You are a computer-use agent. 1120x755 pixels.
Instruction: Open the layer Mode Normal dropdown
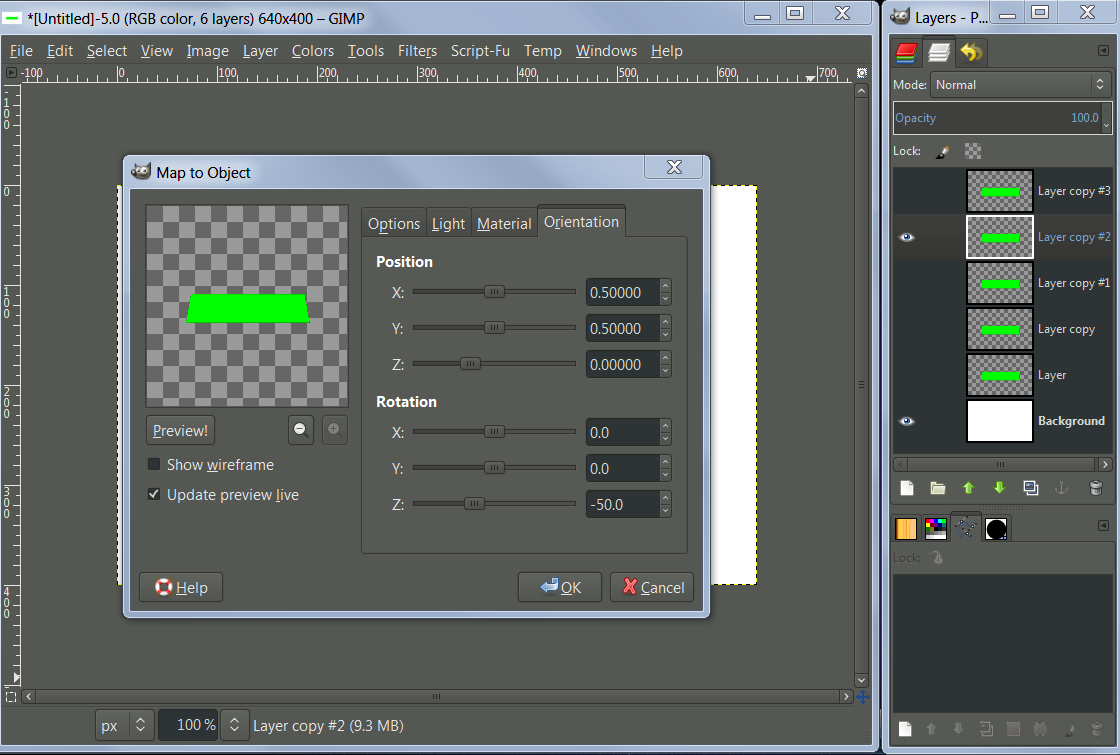[1020, 84]
